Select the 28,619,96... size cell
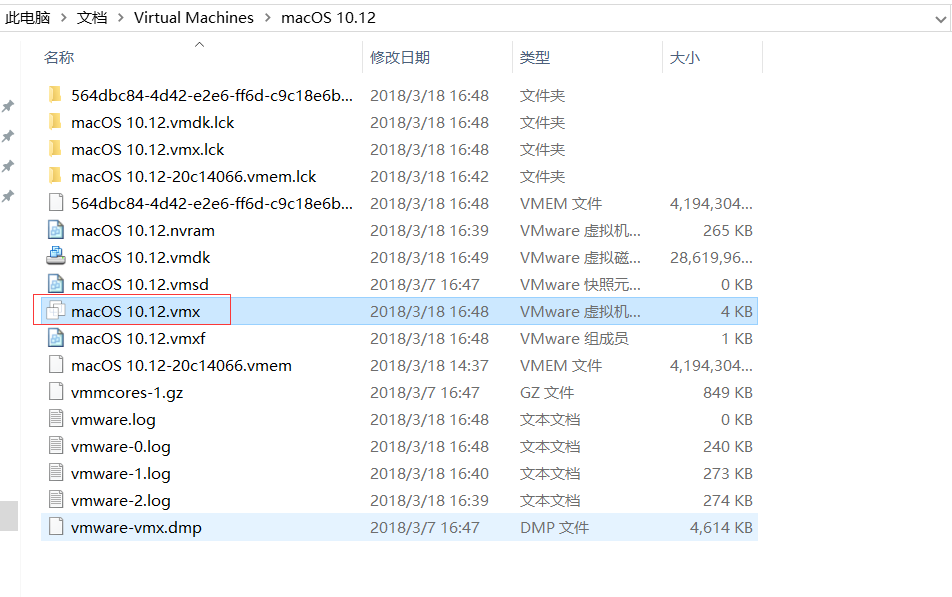The image size is (952, 597). pos(711,258)
